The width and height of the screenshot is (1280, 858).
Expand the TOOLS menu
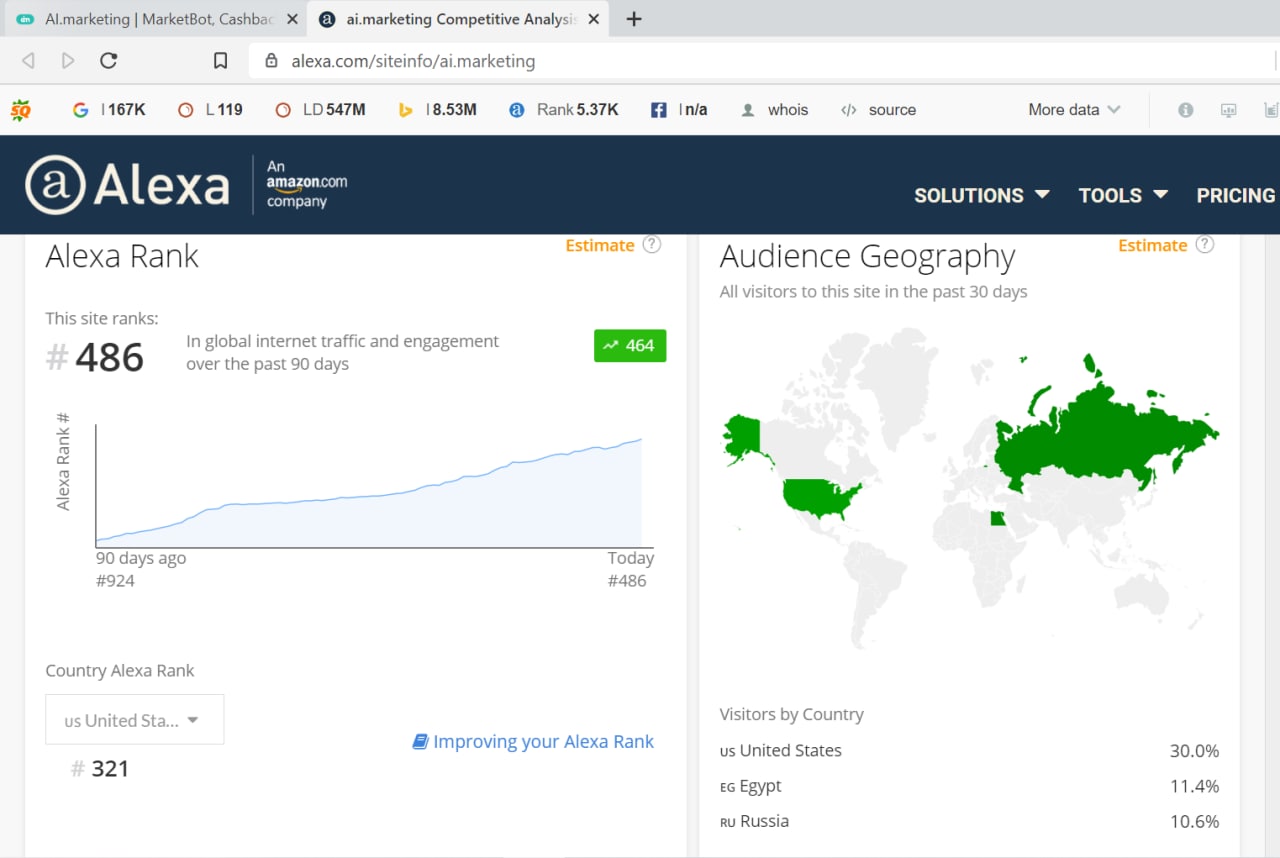(x=1123, y=195)
